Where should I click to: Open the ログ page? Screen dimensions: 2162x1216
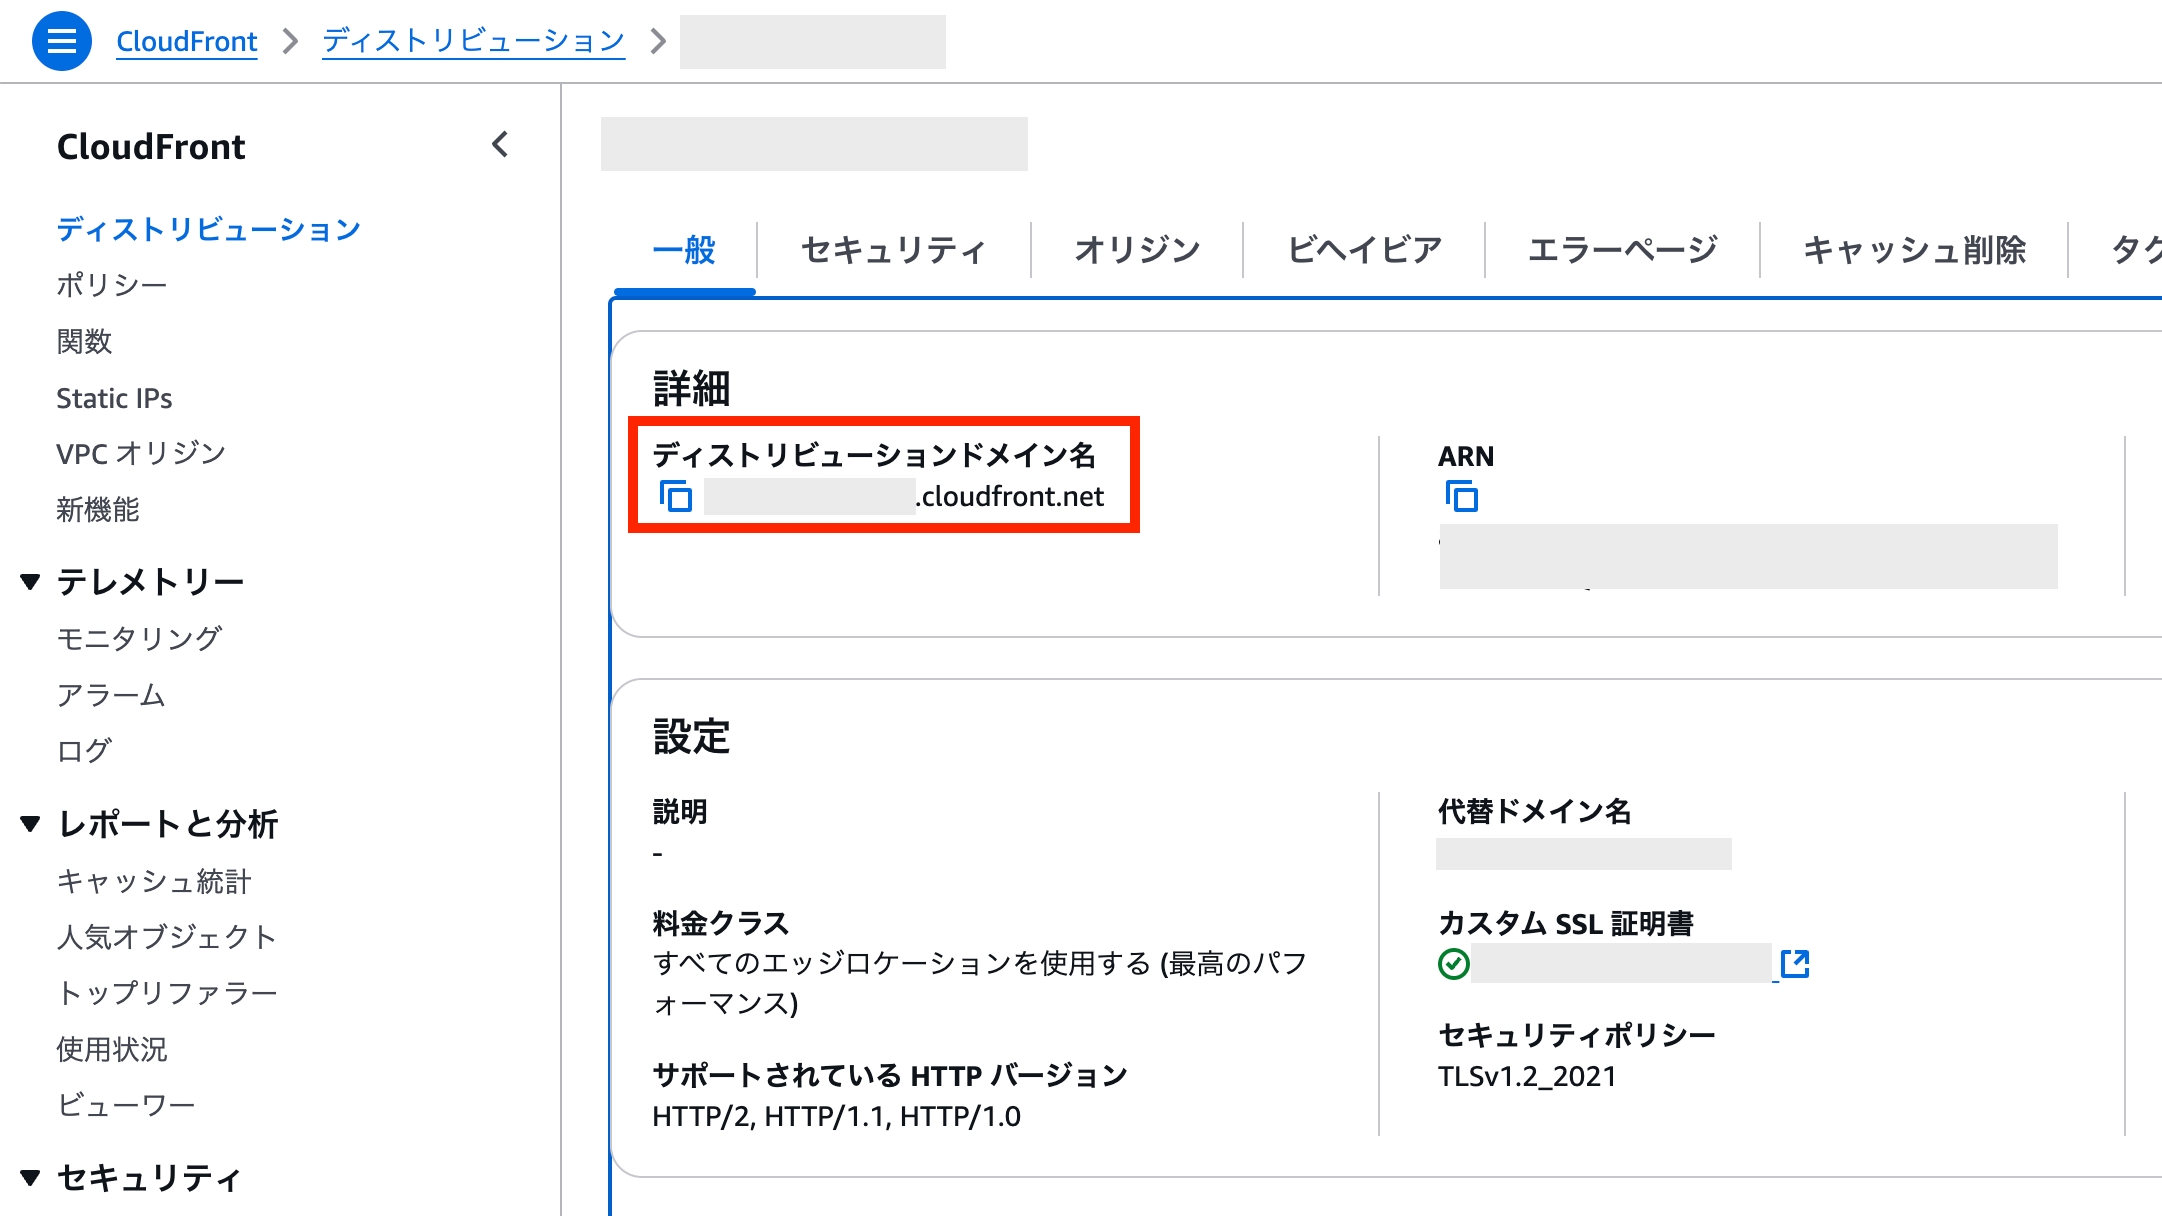click(84, 750)
